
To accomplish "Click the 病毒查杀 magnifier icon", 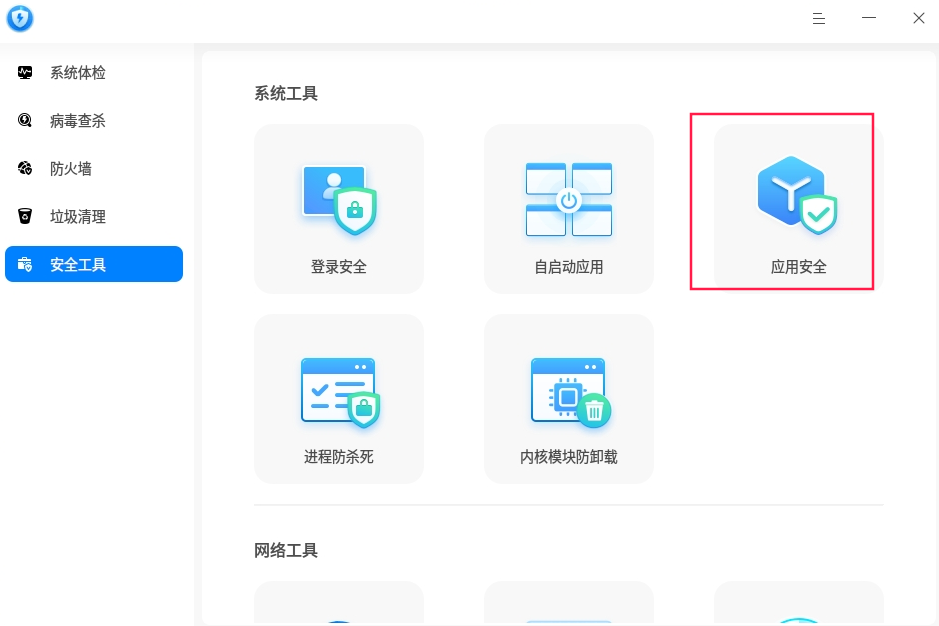I will pyautogui.click(x=25, y=120).
